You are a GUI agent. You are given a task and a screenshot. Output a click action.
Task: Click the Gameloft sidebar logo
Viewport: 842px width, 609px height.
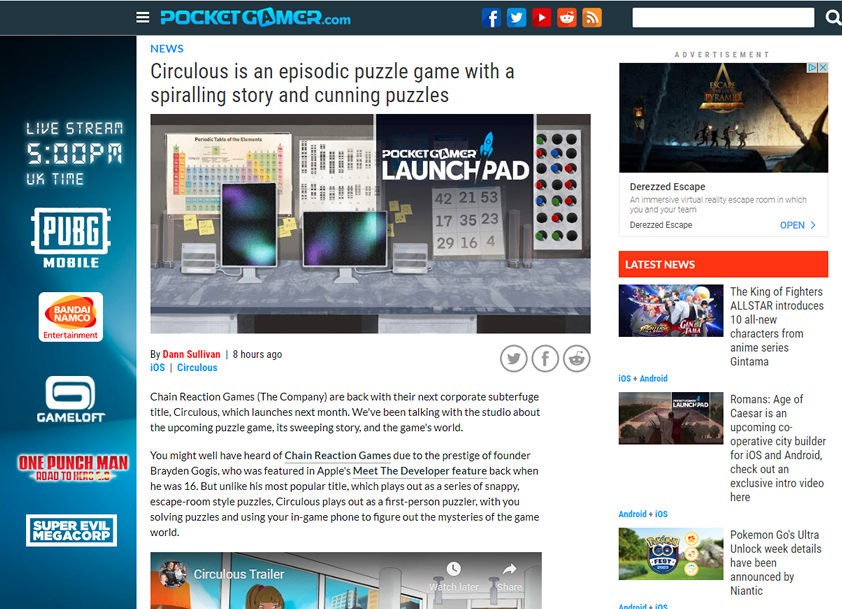[70, 399]
